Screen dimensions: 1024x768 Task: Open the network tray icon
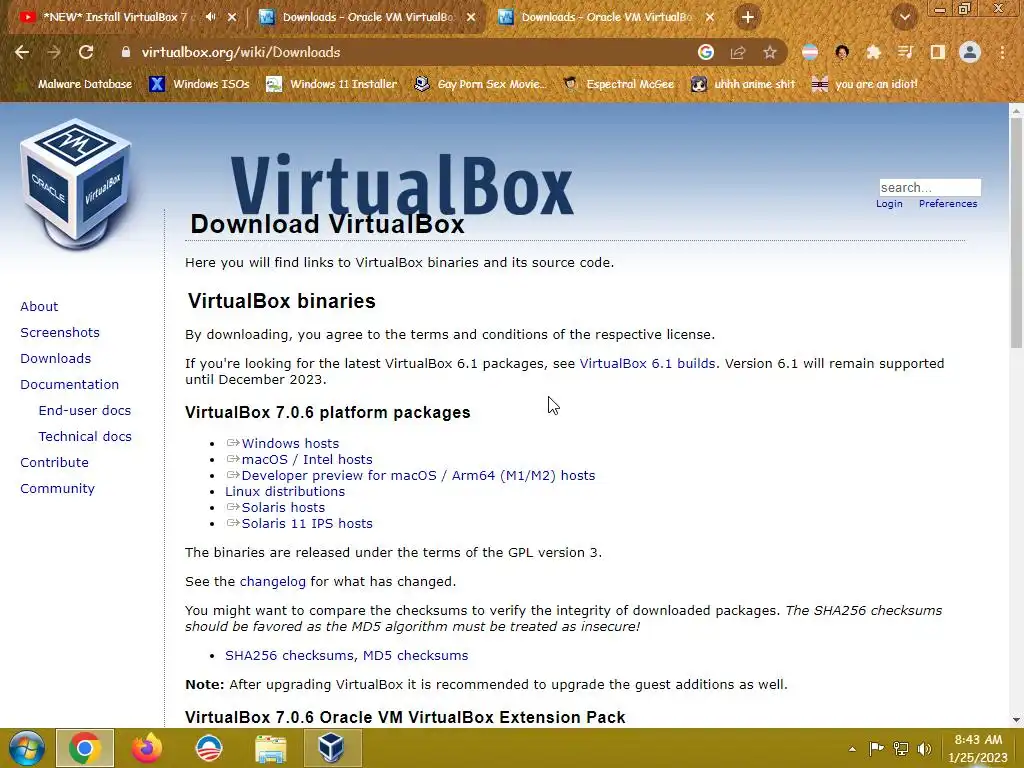tap(901, 748)
